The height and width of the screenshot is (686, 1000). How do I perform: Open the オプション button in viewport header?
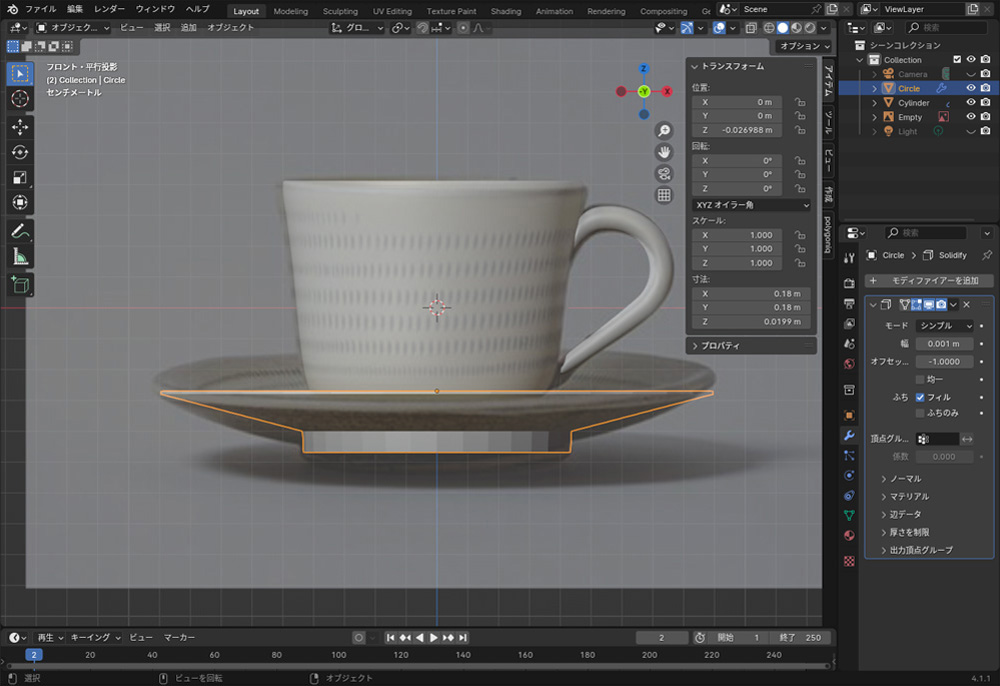[x=803, y=46]
